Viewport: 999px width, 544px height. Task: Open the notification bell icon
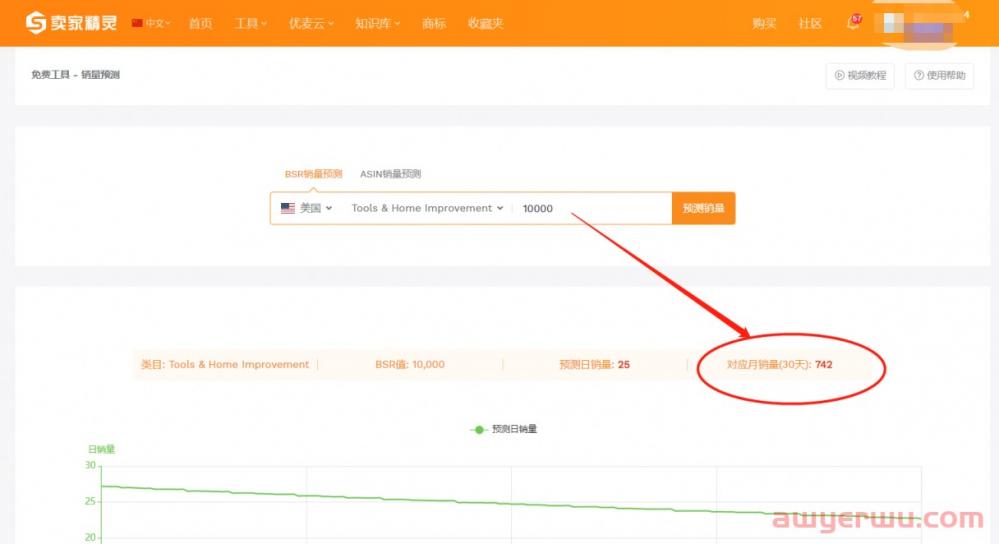coord(853,23)
